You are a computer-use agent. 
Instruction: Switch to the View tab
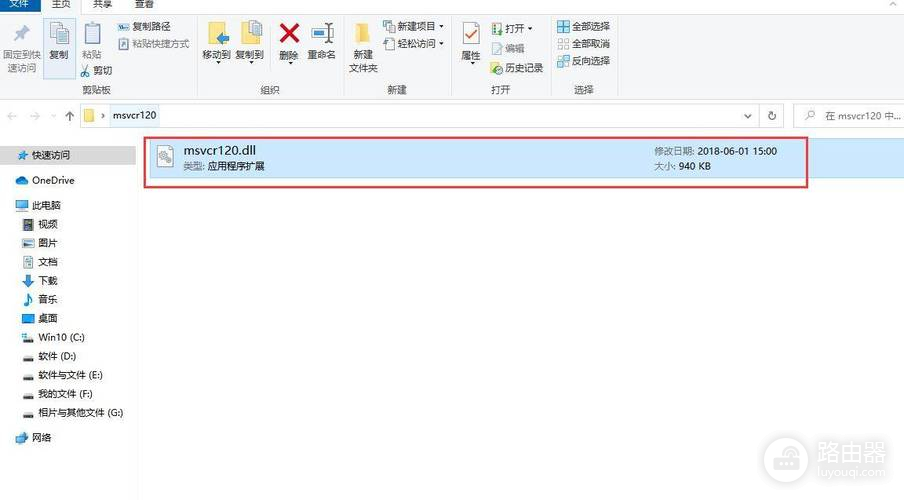coord(144,5)
